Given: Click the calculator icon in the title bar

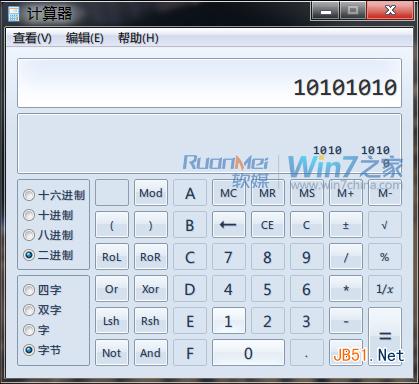Looking at the screenshot, I should tap(13, 14).
